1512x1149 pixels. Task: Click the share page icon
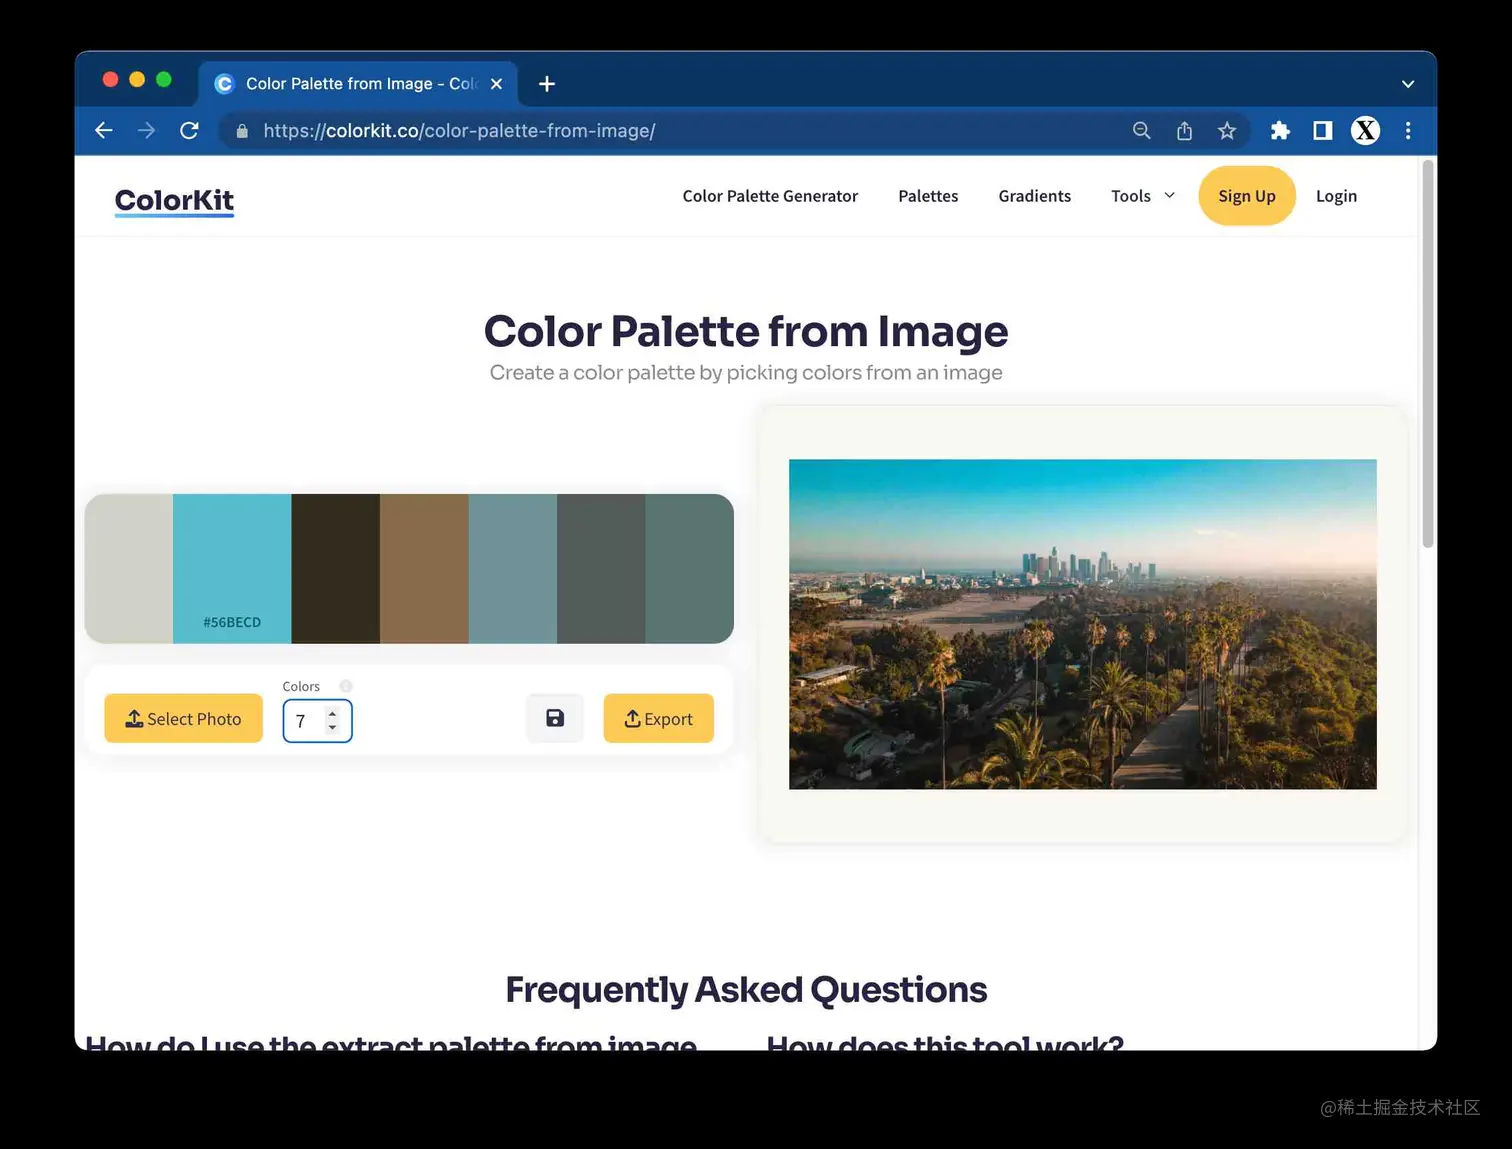pyautogui.click(x=1184, y=130)
